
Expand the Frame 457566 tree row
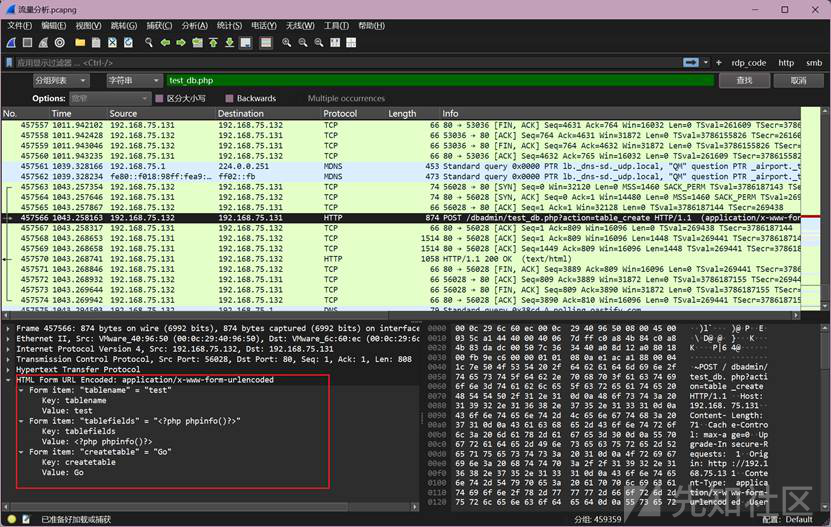(x=8, y=328)
